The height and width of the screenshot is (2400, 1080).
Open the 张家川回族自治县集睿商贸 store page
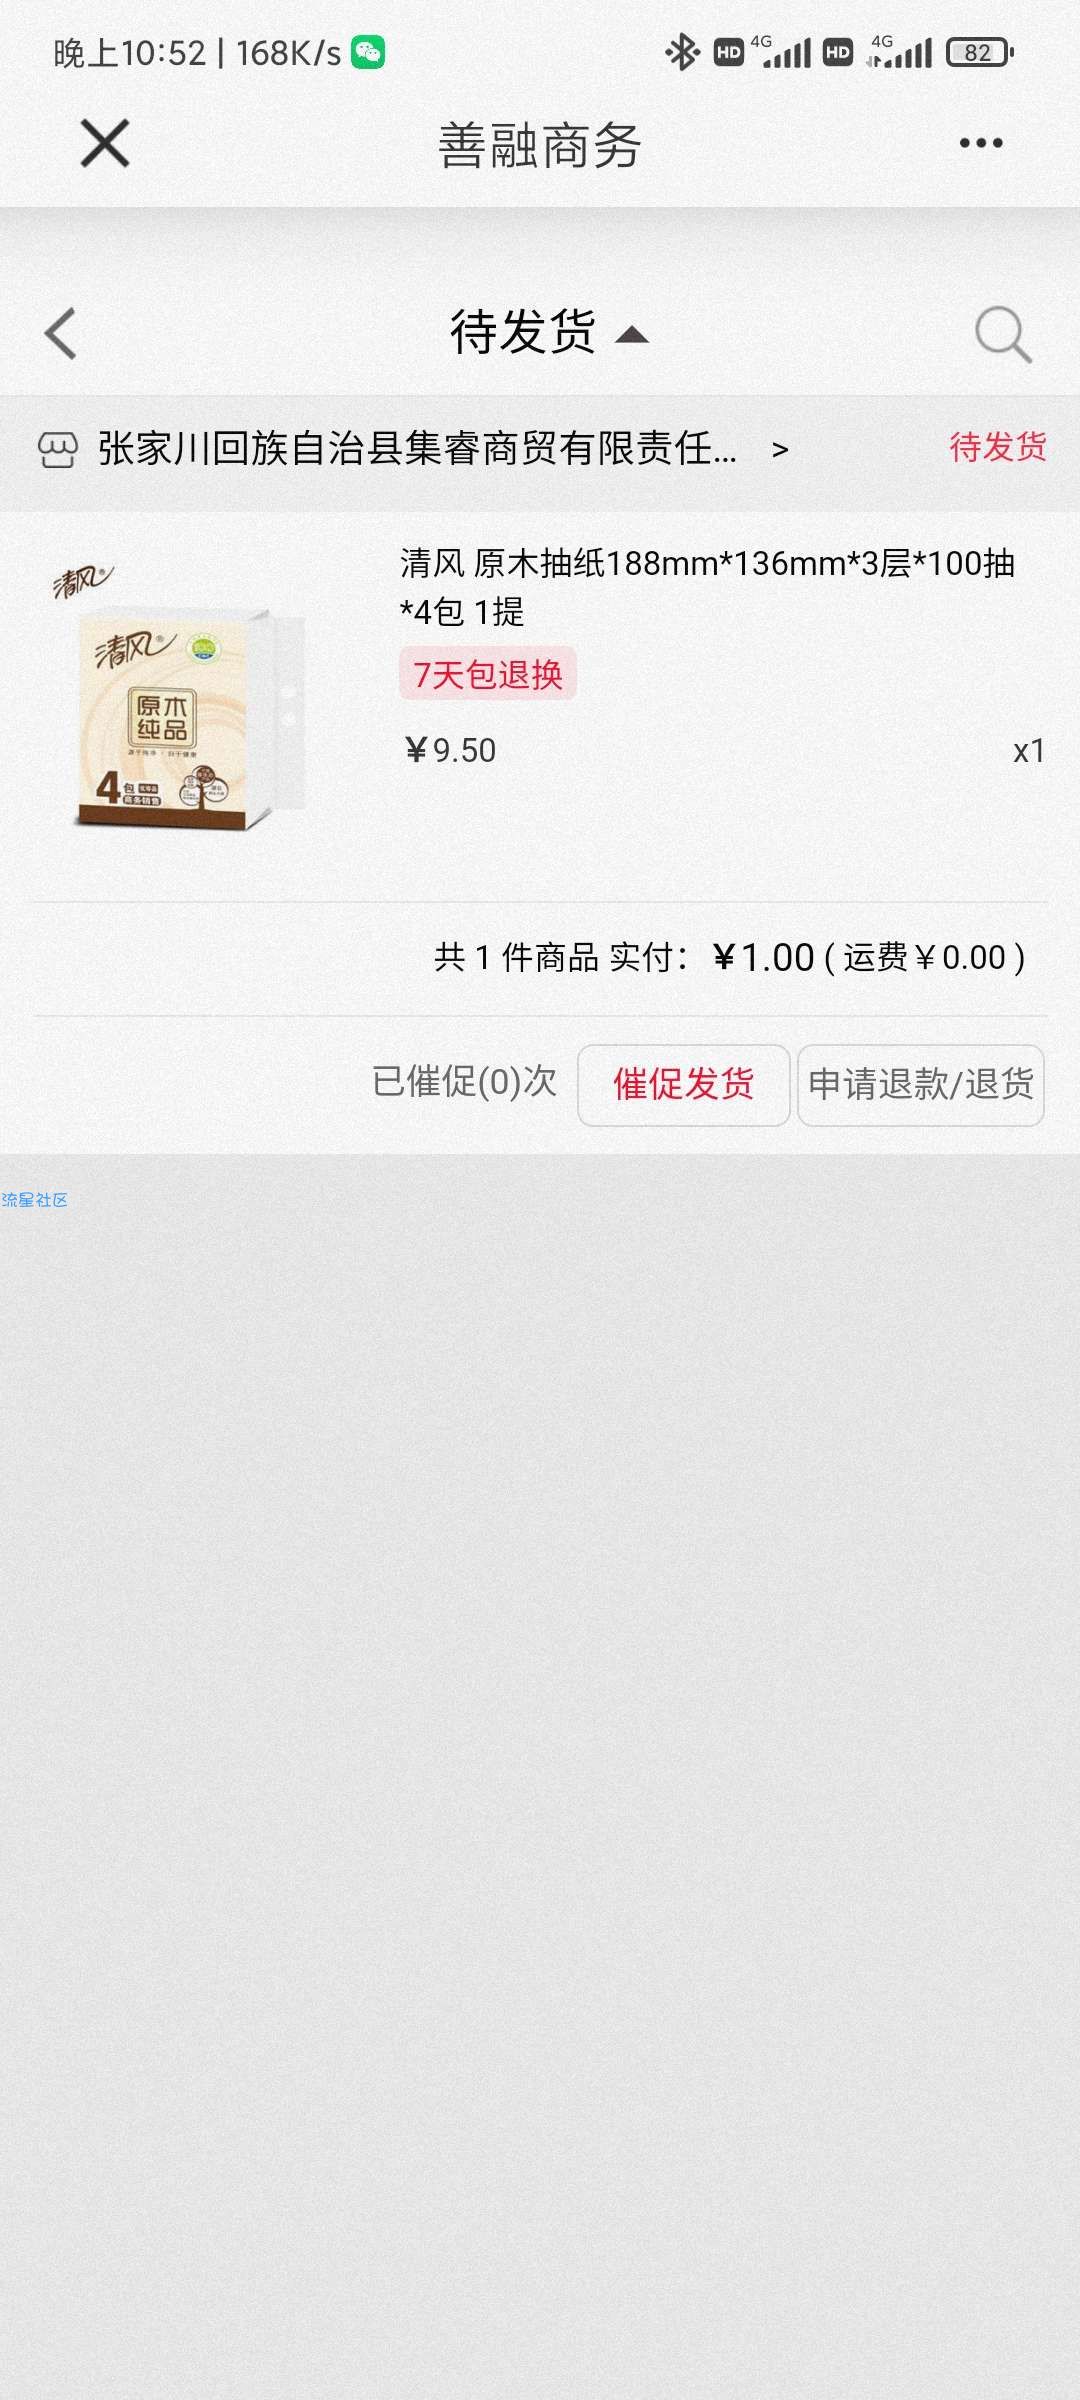(417, 449)
